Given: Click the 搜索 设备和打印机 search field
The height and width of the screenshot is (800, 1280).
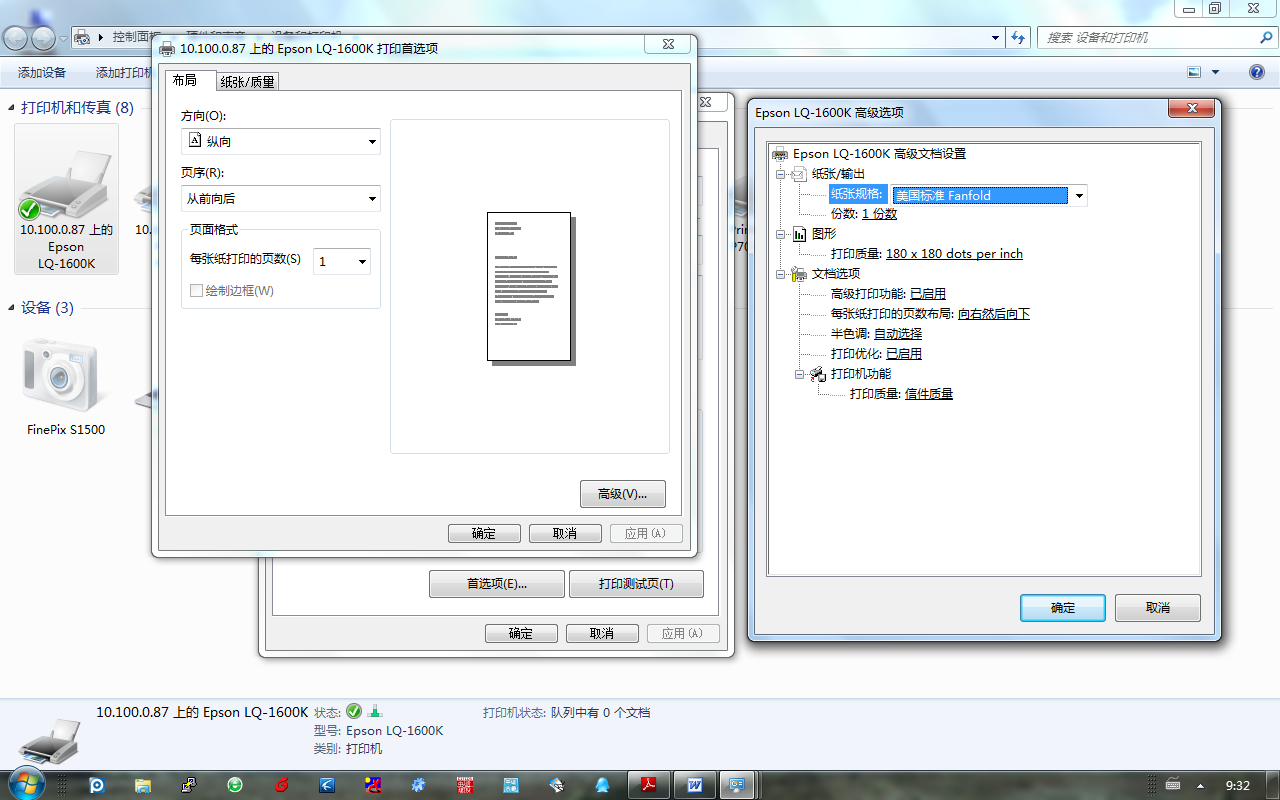Looking at the screenshot, I should coord(1147,37).
